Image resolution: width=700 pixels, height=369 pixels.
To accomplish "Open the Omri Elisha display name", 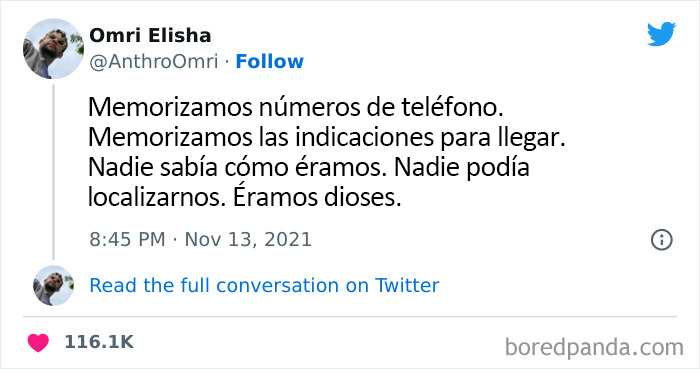I will pyautogui.click(x=150, y=36).
